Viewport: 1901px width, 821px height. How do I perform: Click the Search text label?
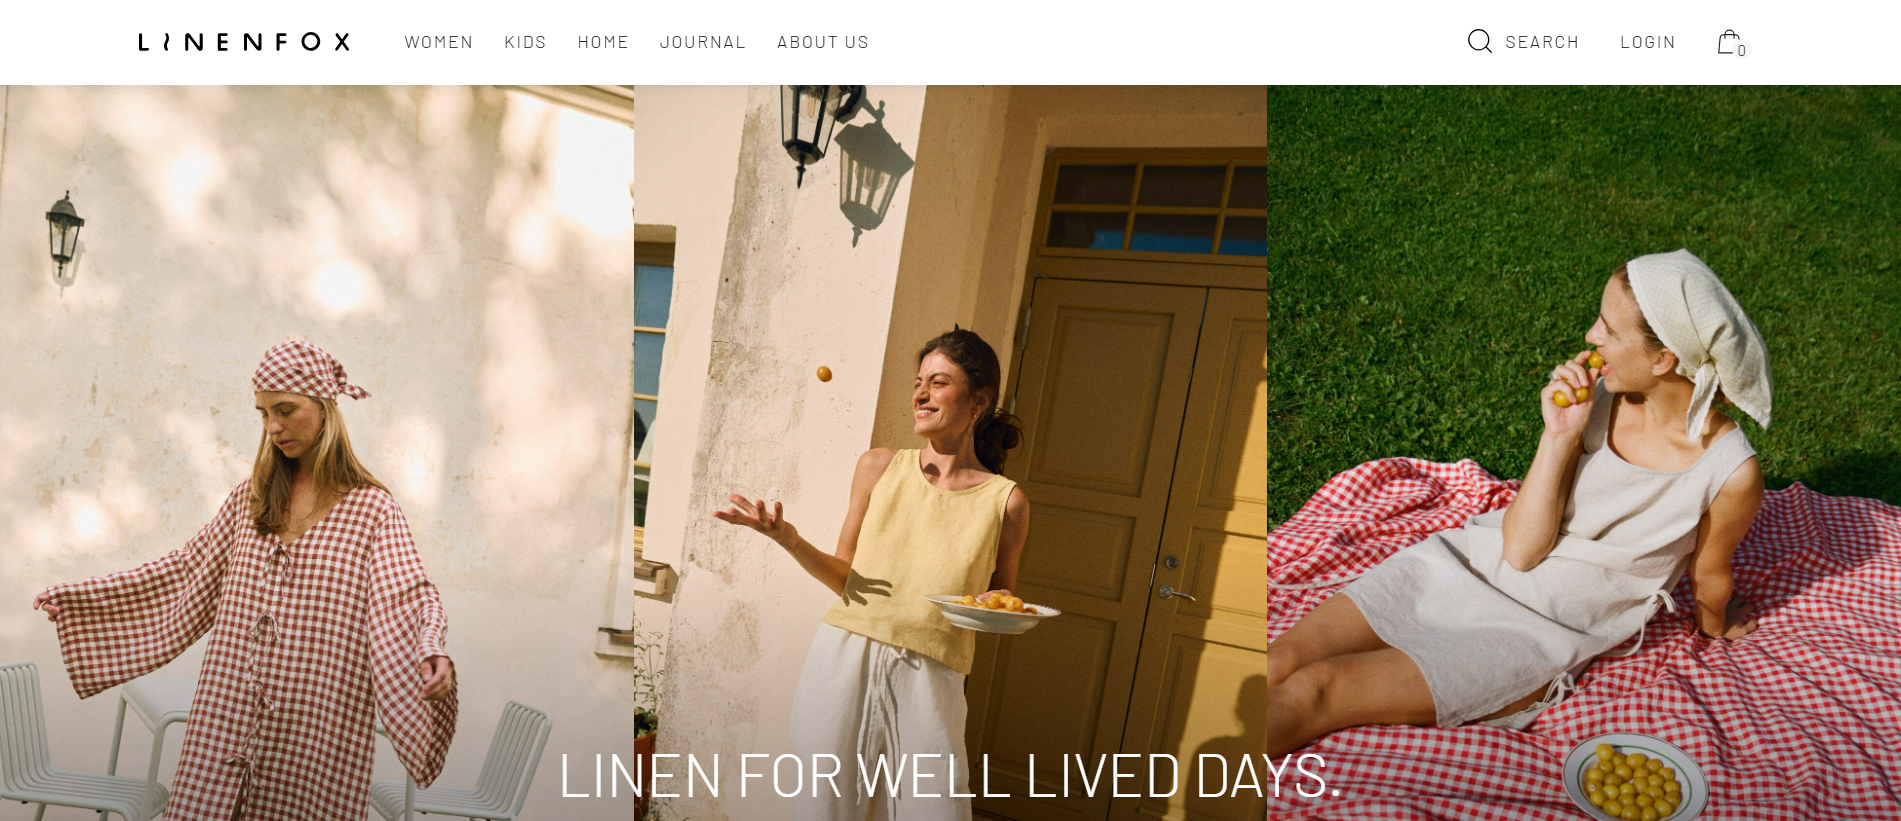point(1542,42)
